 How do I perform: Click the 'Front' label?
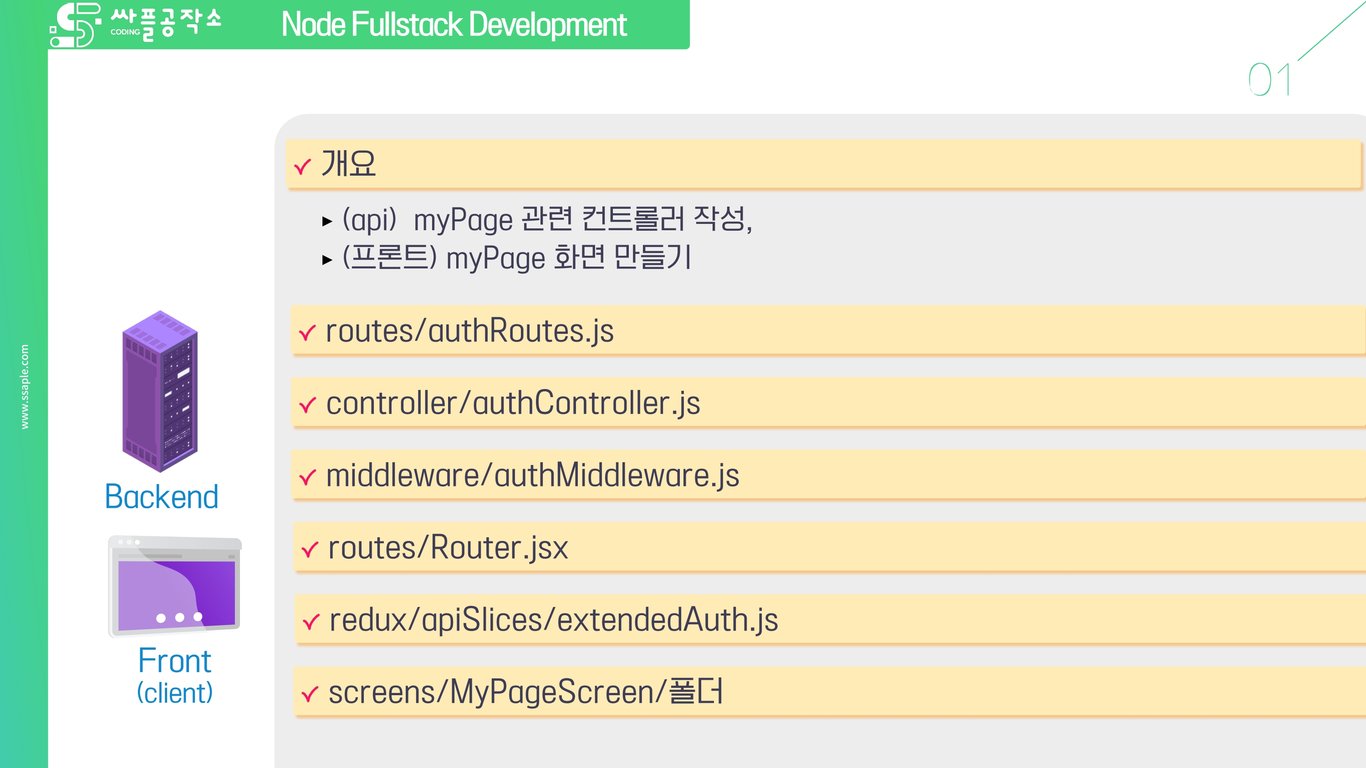click(x=175, y=661)
